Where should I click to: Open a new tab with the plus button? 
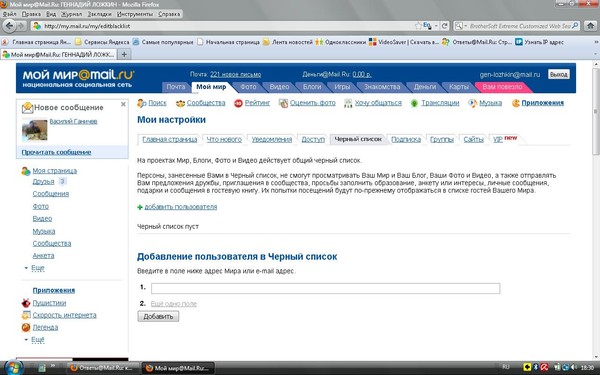pyautogui.click(x=124, y=54)
